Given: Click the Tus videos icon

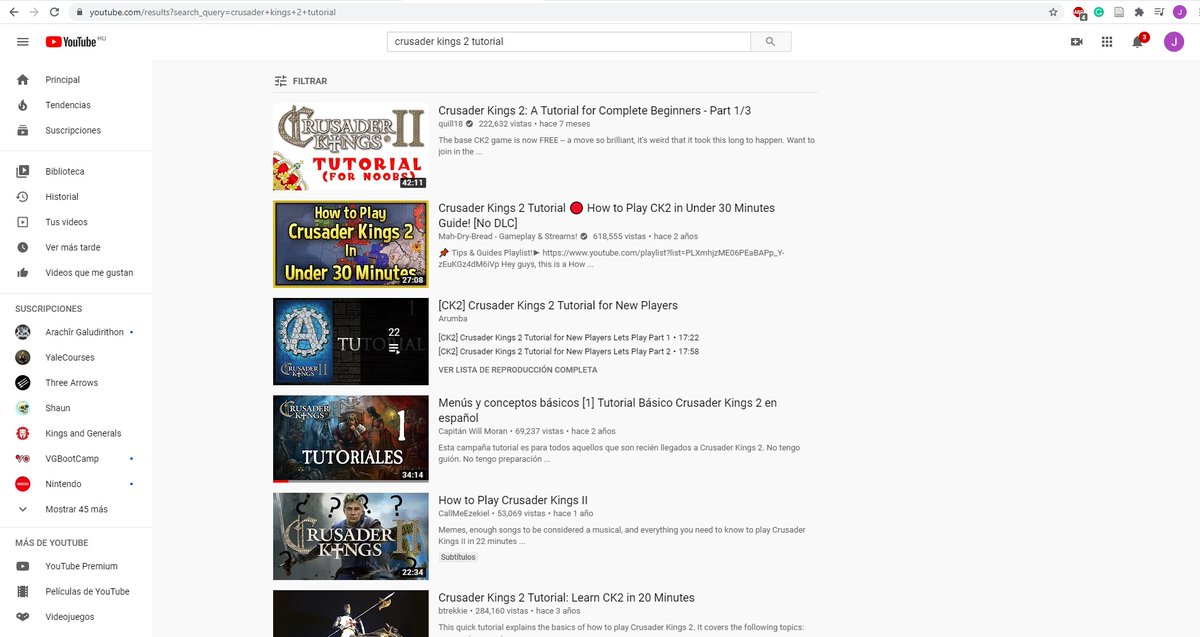Looking at the screenshot, I should tap(23, 222).
